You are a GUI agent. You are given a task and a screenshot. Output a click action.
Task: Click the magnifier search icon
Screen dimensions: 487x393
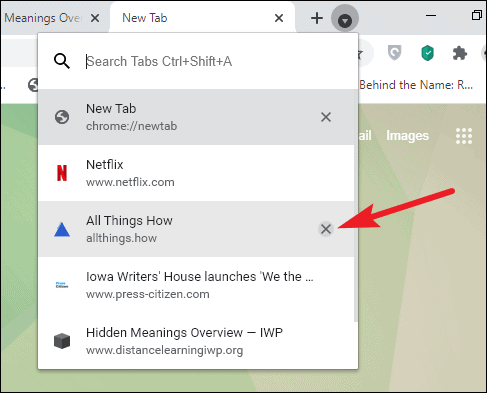(62, 61)
